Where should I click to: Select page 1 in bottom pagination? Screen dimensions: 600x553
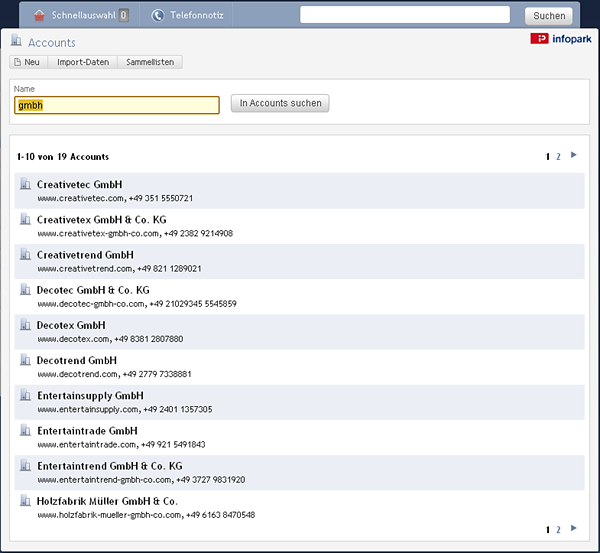(548, 530)
